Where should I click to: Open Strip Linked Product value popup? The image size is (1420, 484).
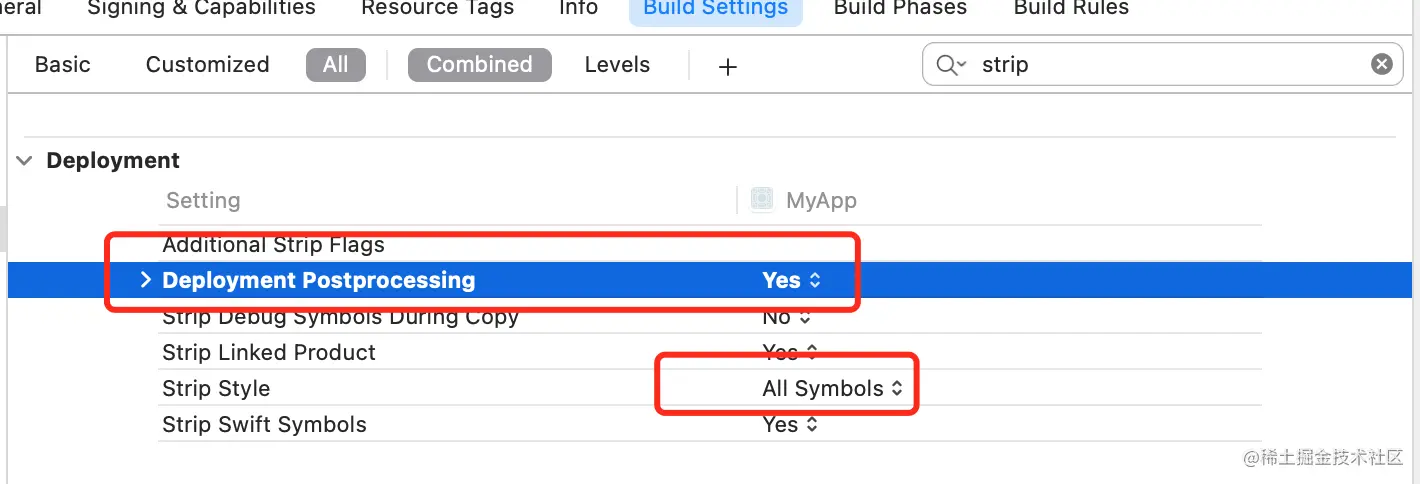790,353
